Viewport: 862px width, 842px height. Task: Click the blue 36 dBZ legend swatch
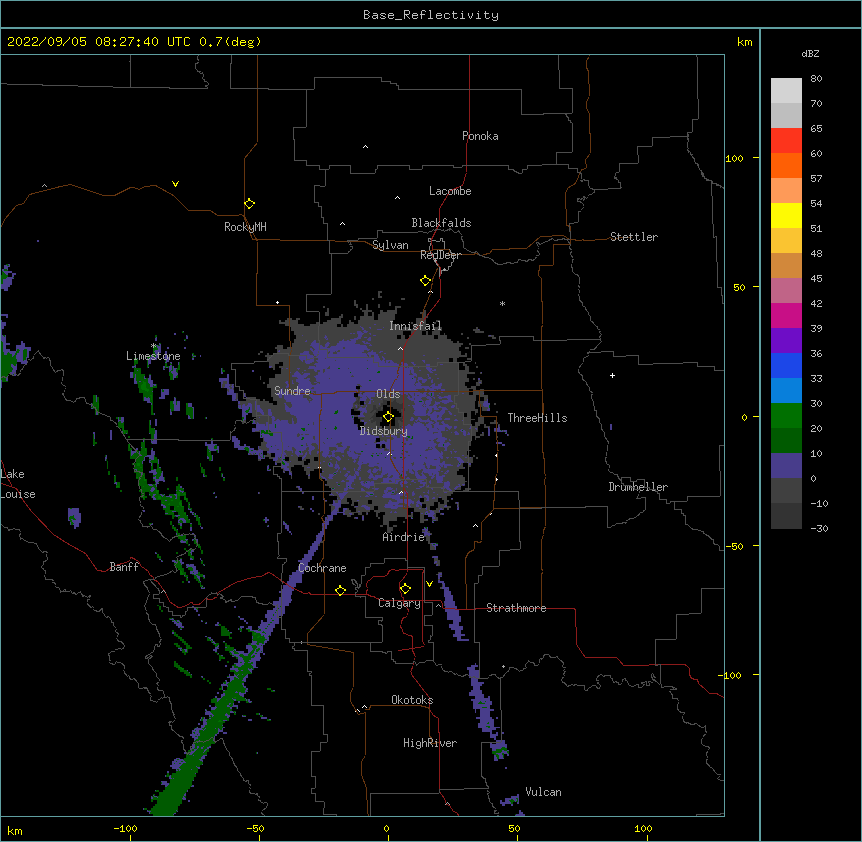[x=786, y=365]
